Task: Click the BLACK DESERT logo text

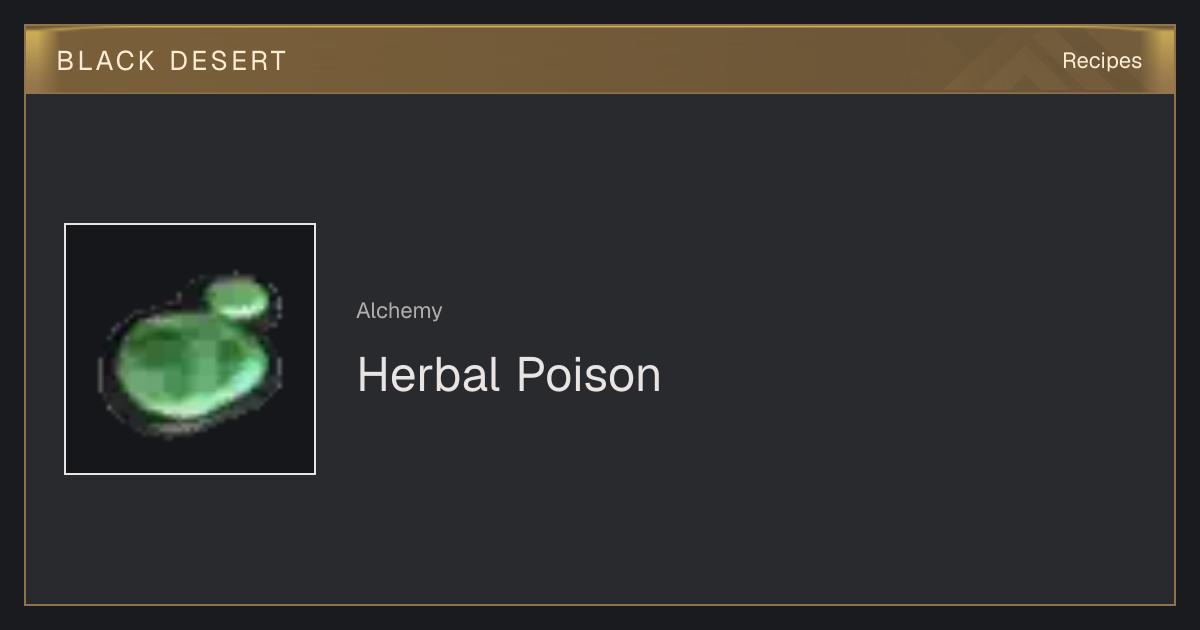Action: pyautogui.click(x=172, y=61)
